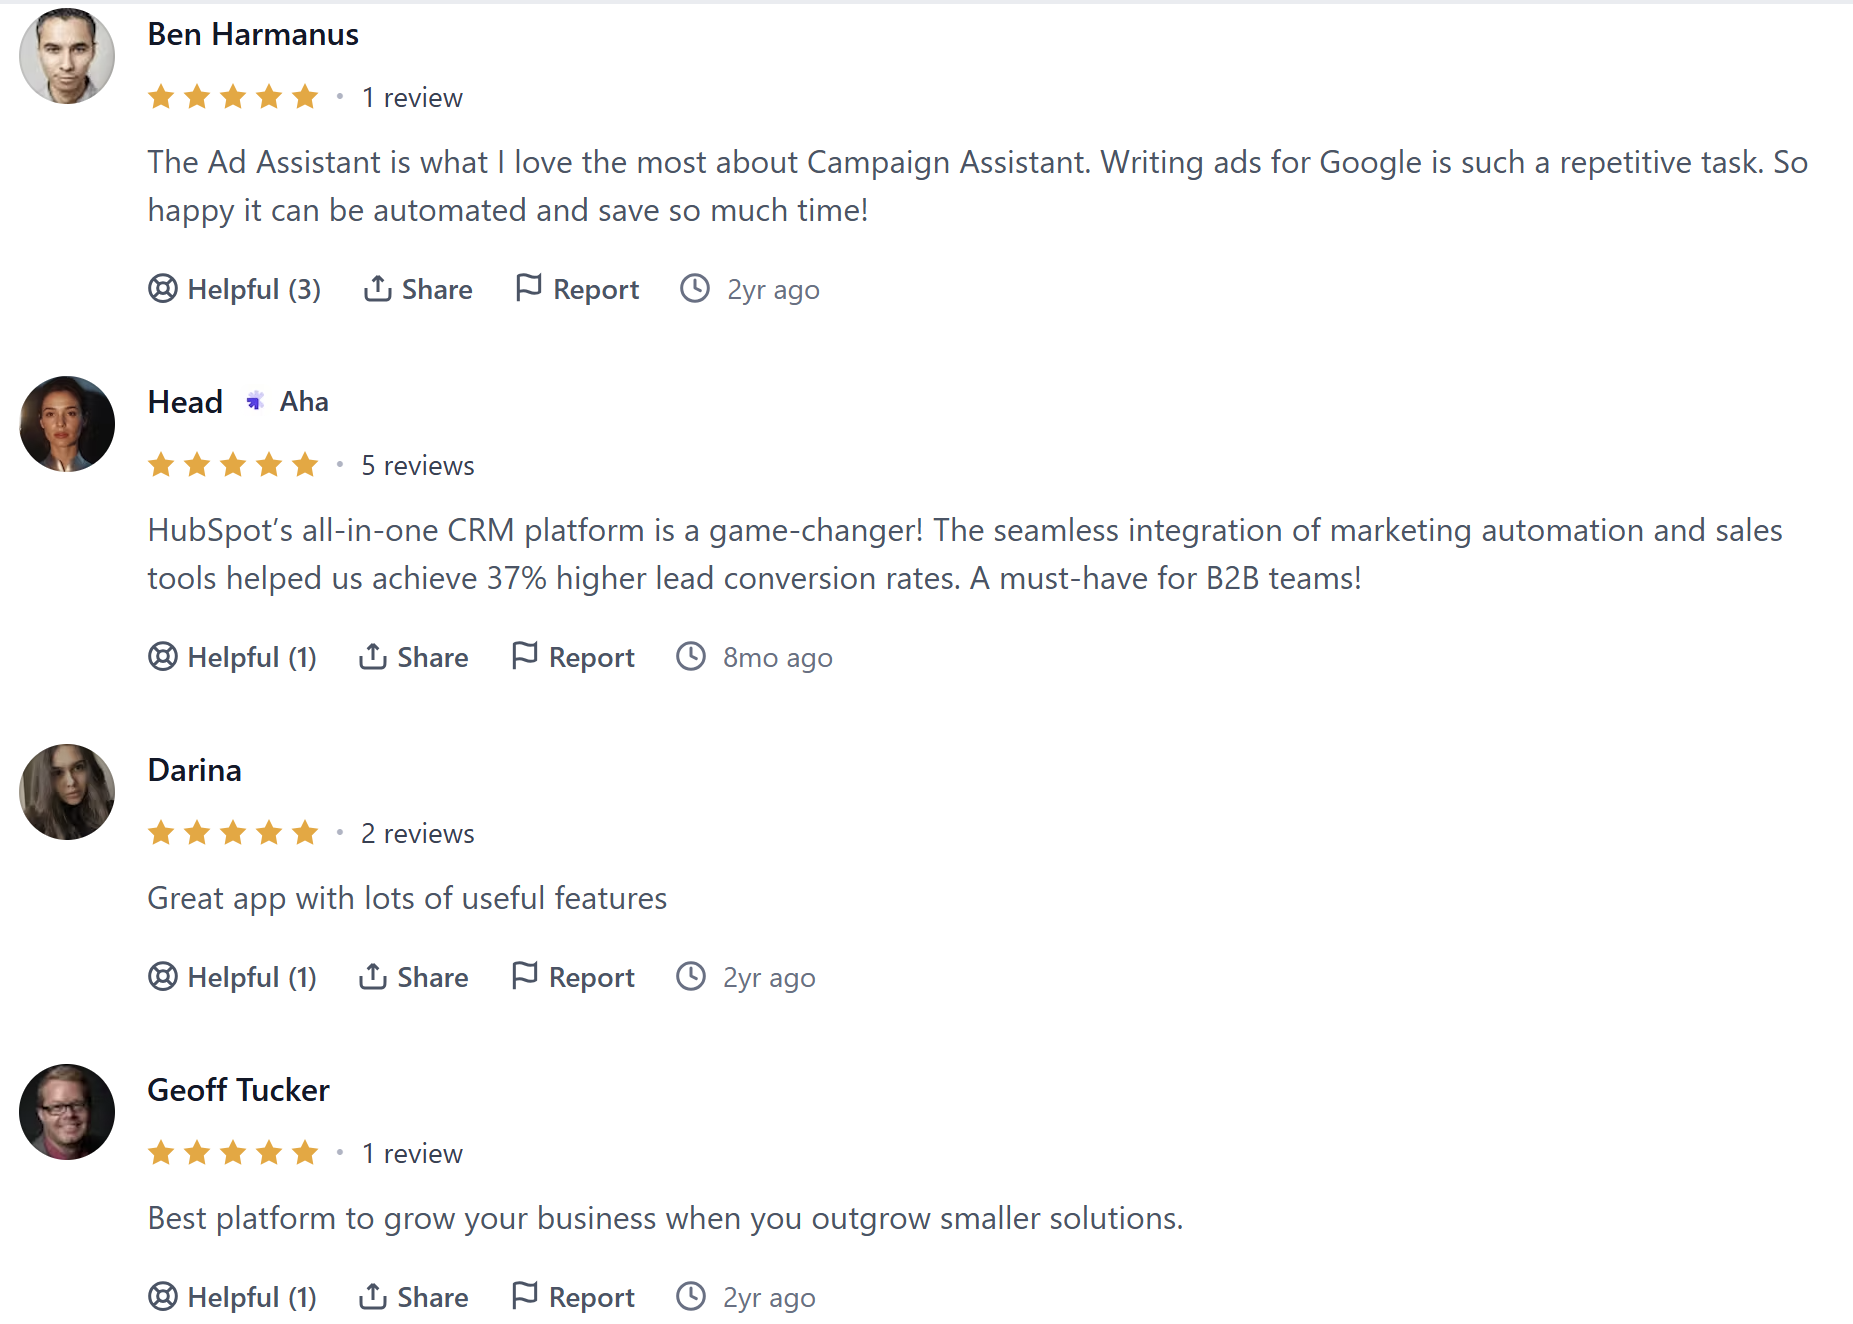Click the clock icon next to 8mo ago
The height and width of the screenshot is (1324, 1853).
tap(691, 656)
